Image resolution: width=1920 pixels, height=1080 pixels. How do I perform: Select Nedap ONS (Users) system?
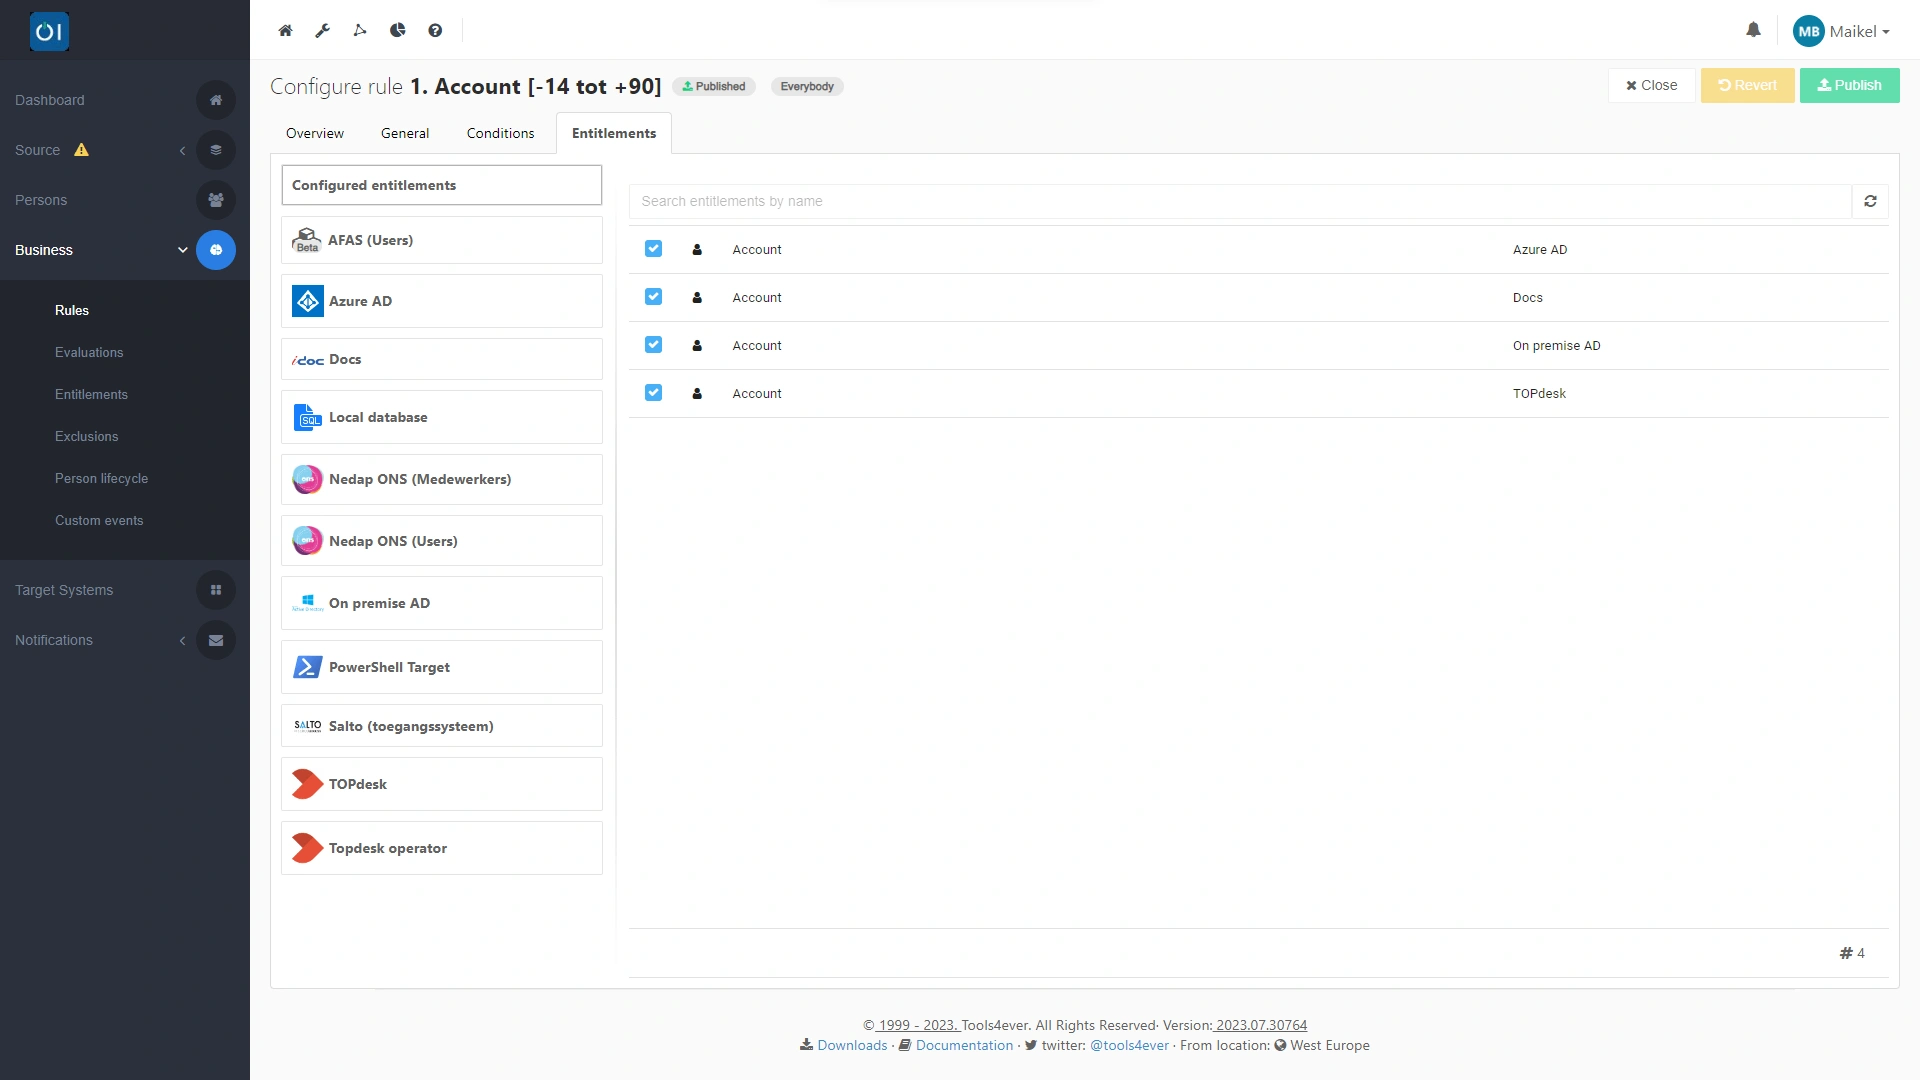[441, 541]
